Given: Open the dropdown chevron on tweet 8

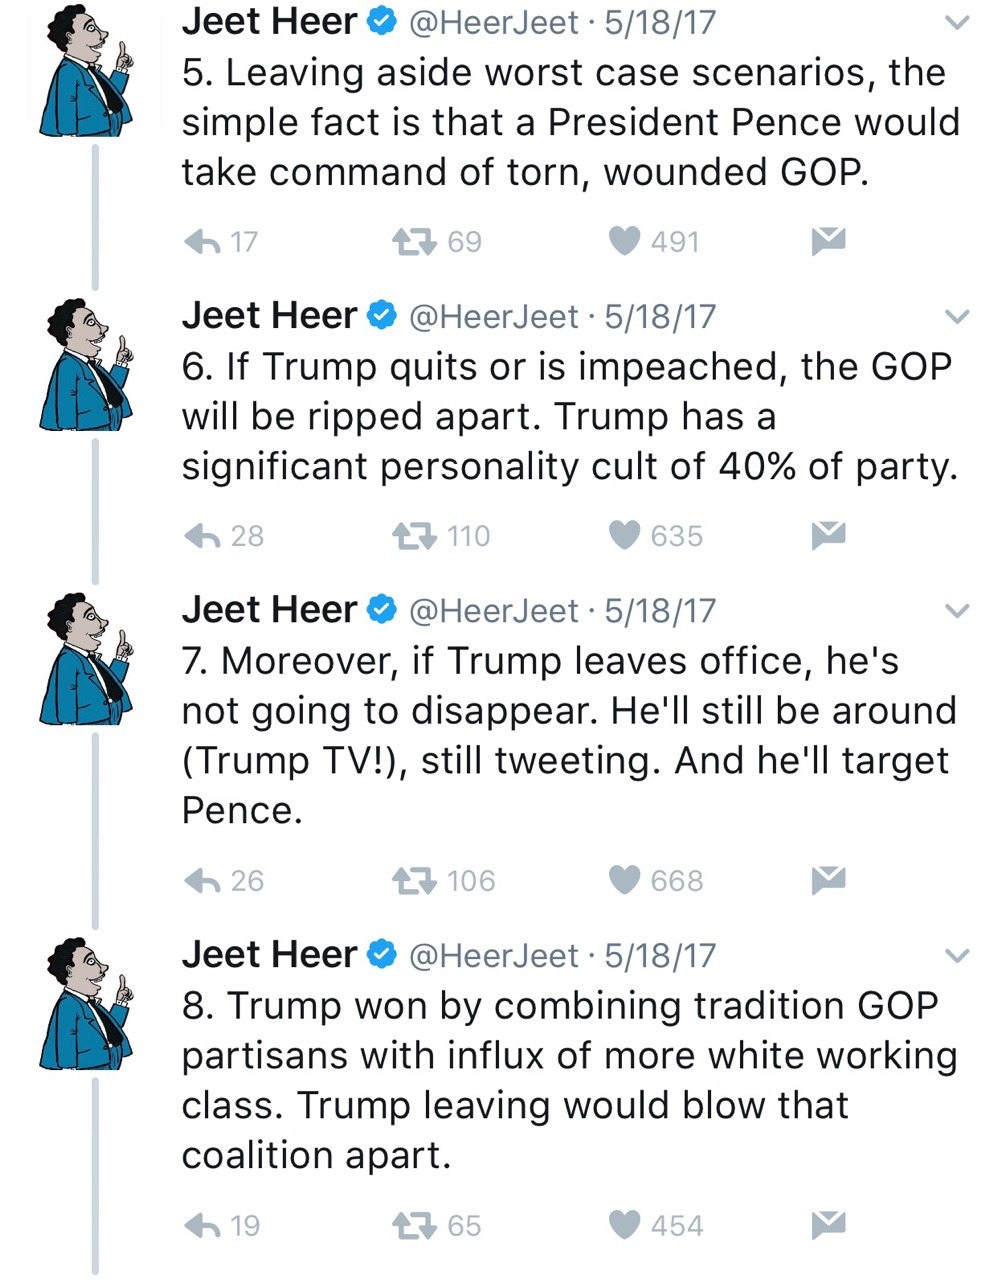Looking at the screenshot, I should 957,956.
